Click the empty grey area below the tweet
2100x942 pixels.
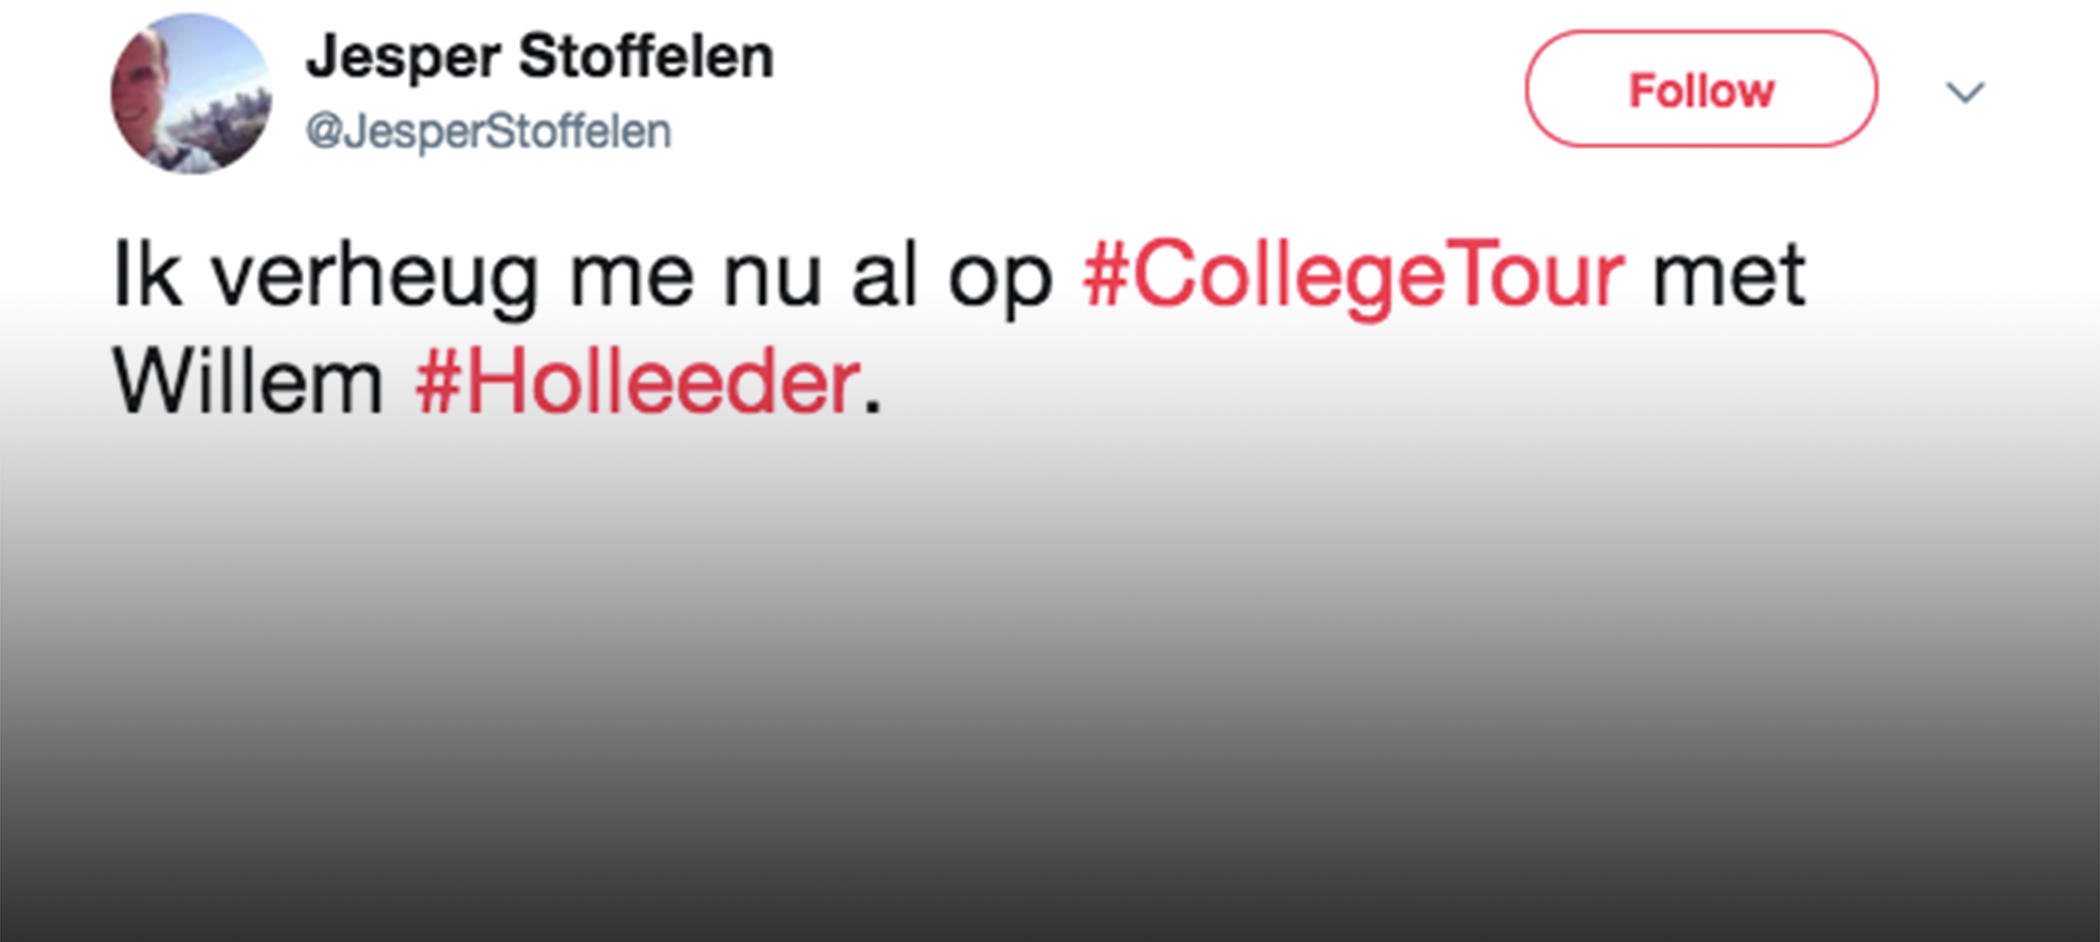(x=1050, y=700)
